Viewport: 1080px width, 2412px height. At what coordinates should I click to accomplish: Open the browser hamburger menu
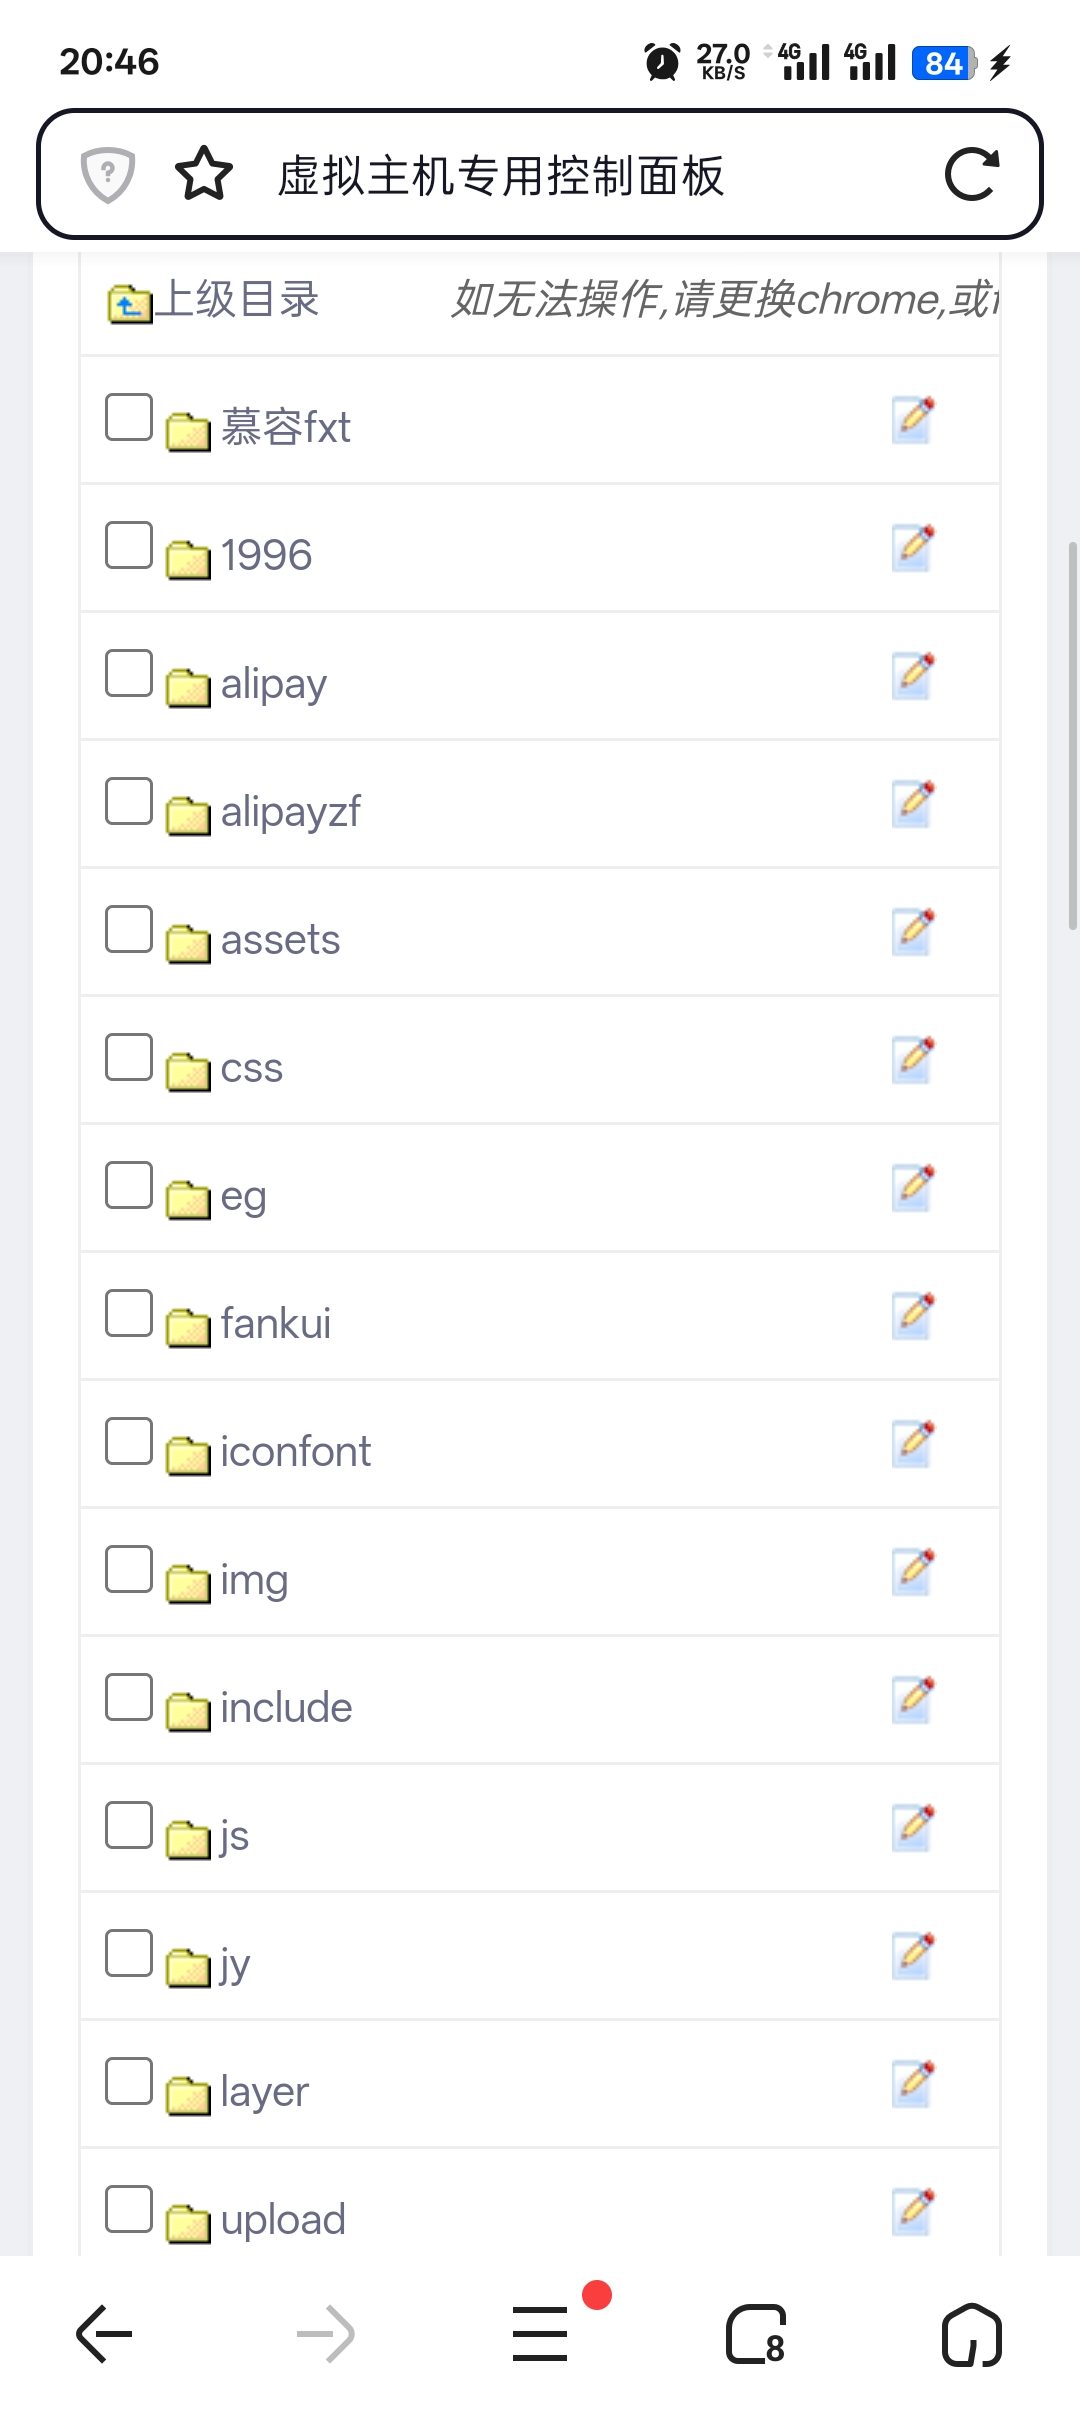click(x=541, y=2335)
